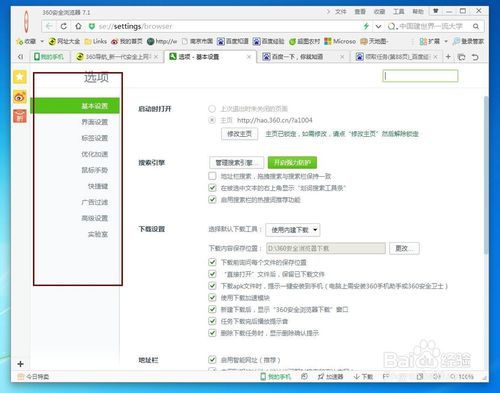Screen dimensions: 500x393
Task: Toggle 划词搜索工具条 checkbox
Action: pos(212,188)
